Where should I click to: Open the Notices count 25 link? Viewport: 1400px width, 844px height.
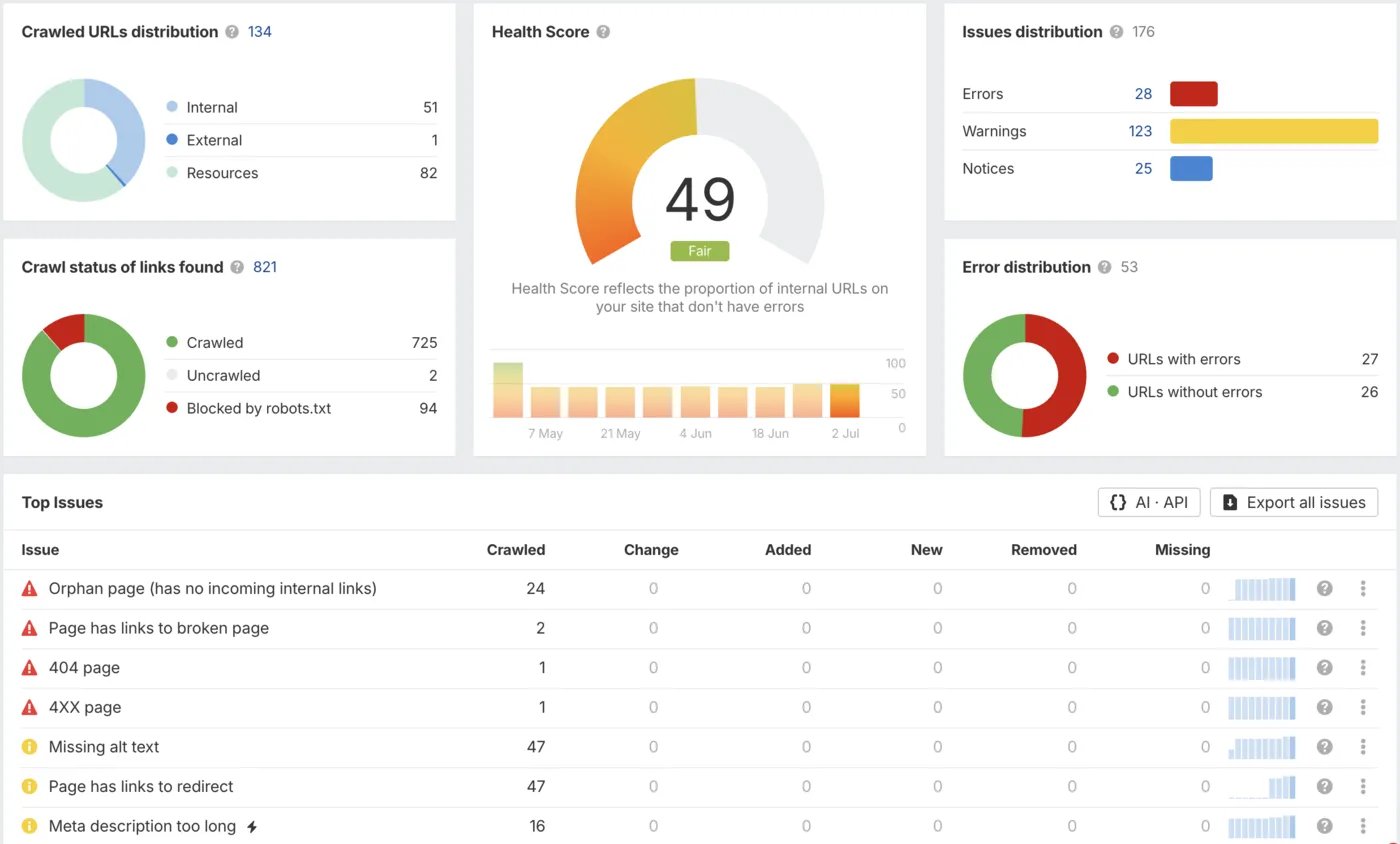[x=1143, y=168]
